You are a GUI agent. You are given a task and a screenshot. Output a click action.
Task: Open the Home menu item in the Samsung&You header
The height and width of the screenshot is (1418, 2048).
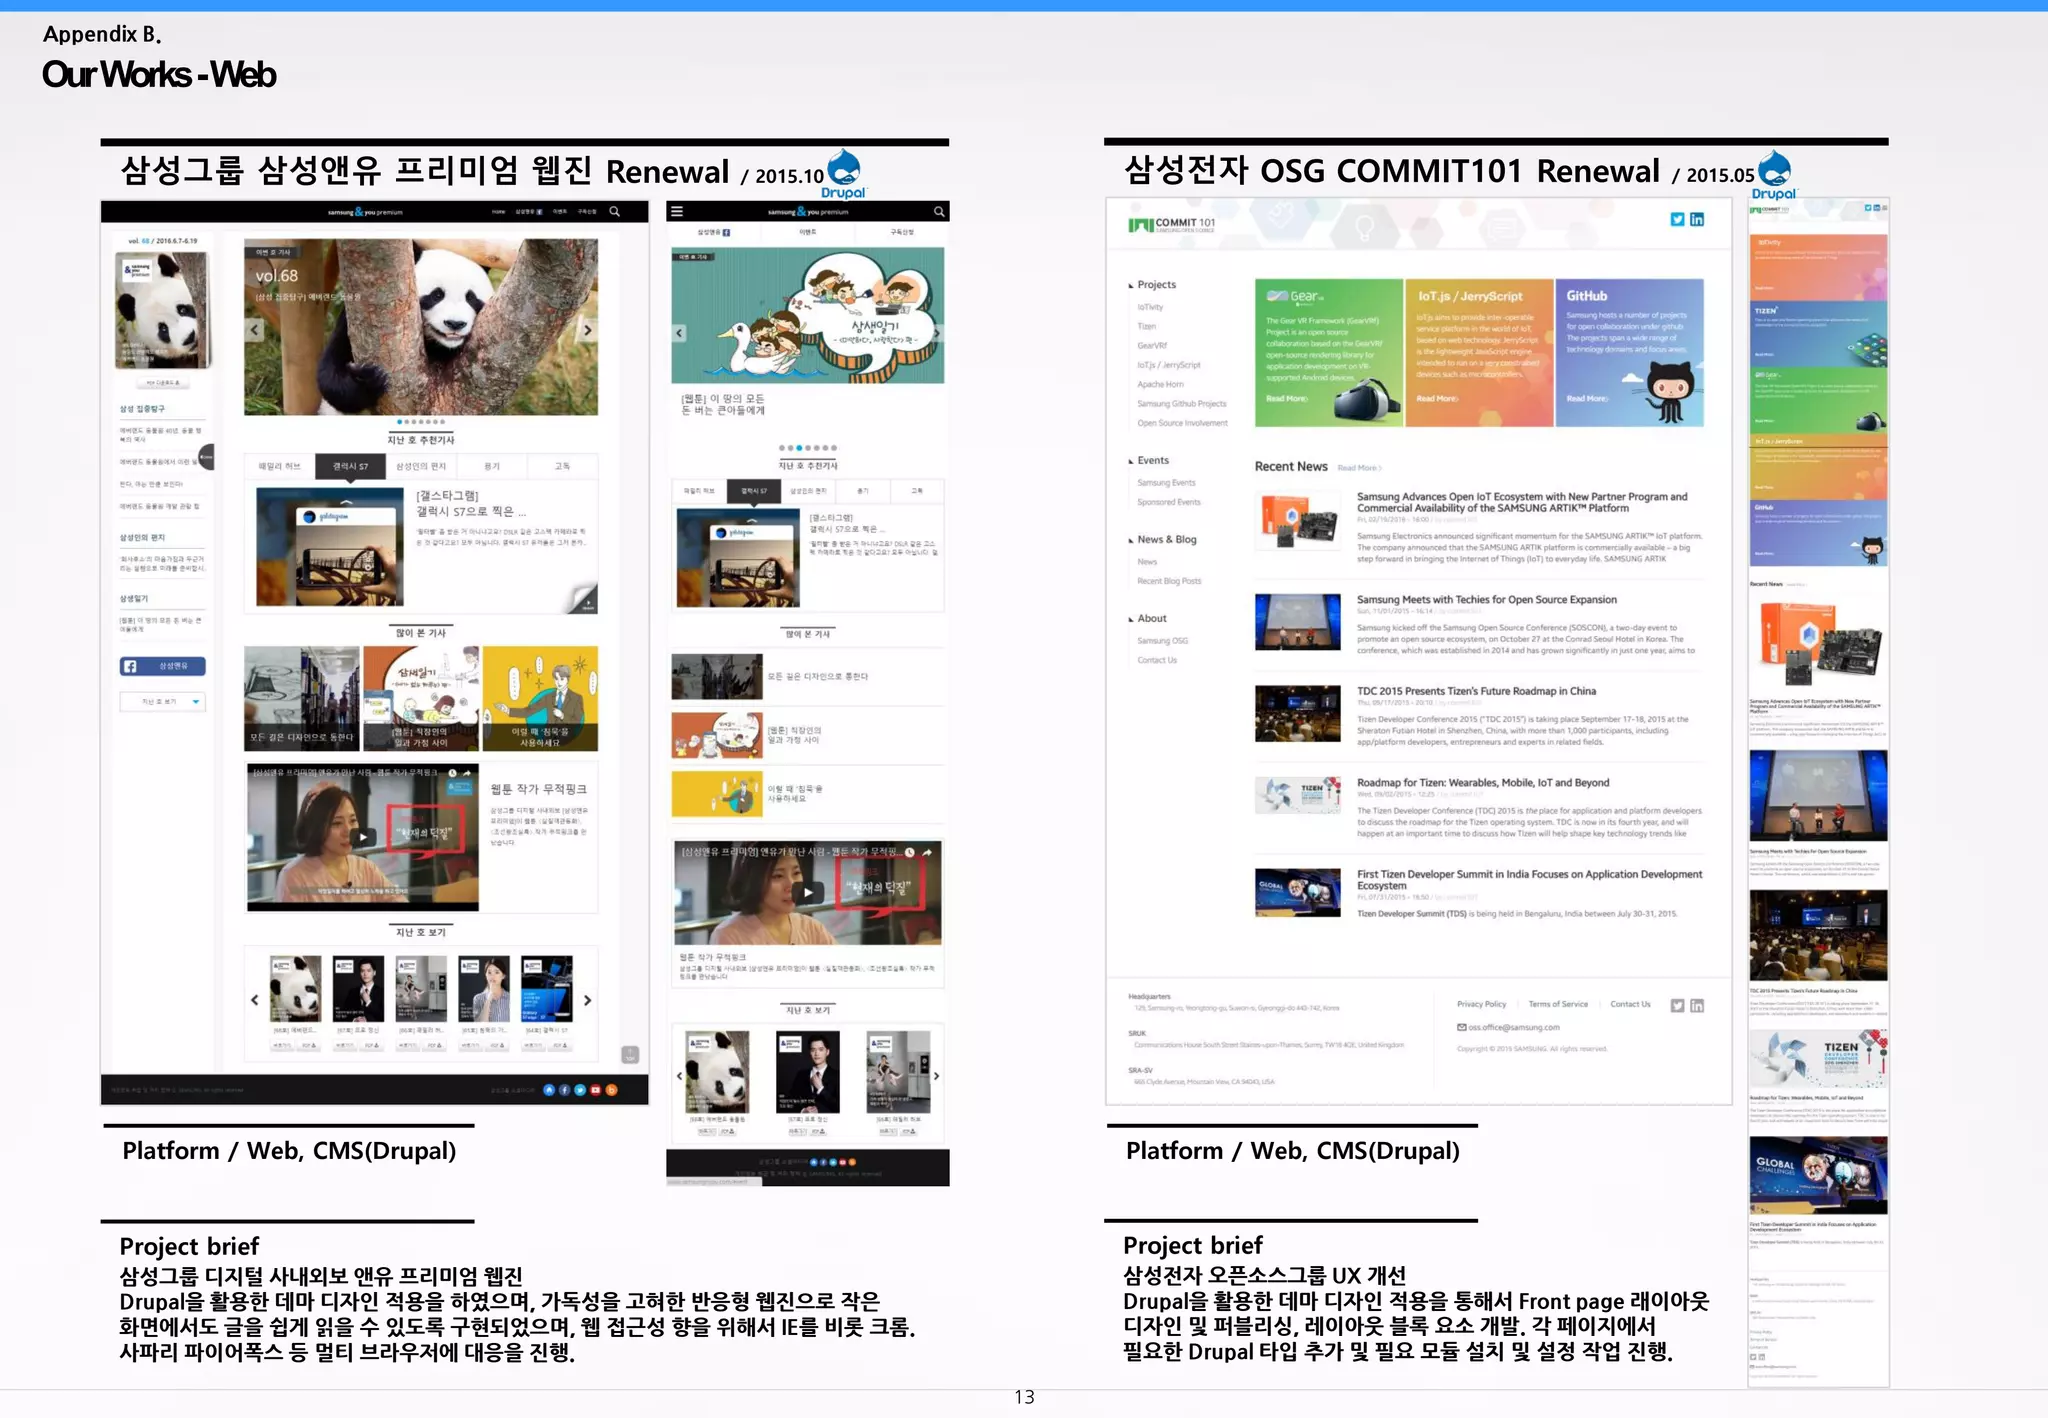499,212
